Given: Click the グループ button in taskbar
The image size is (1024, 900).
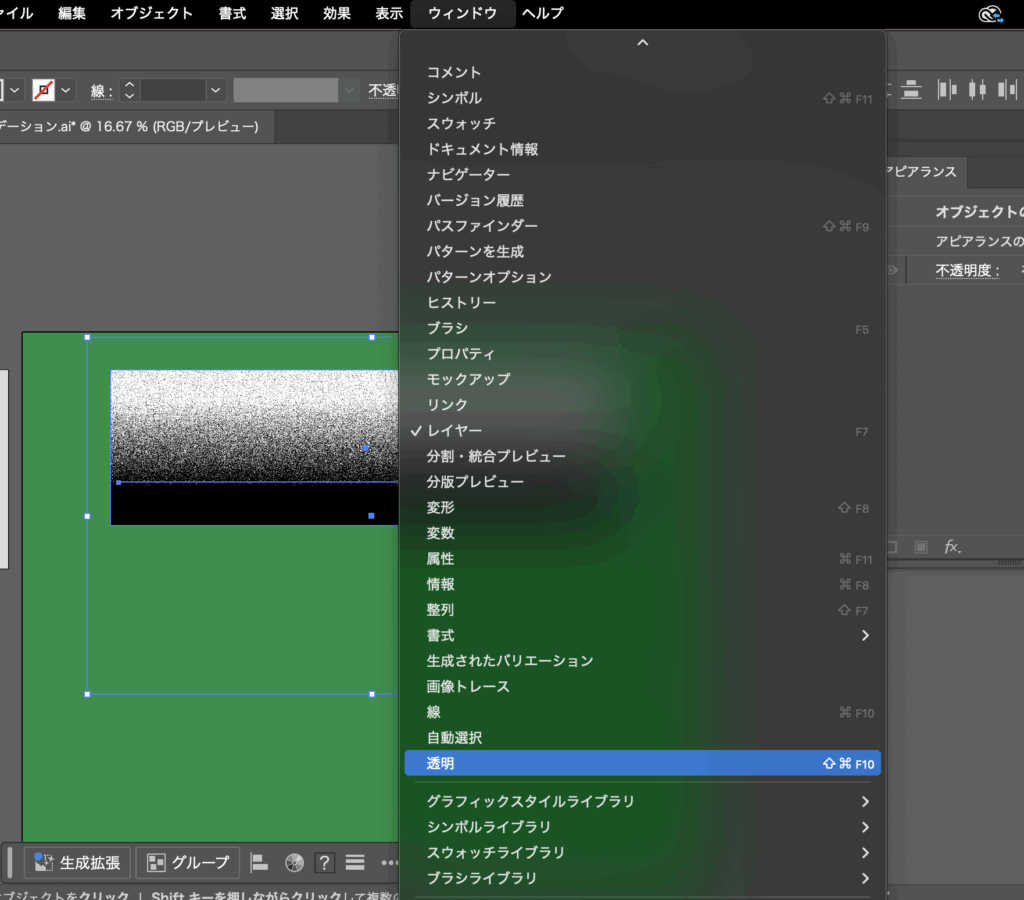Looking at the screenshot, I should pos(188,862).
